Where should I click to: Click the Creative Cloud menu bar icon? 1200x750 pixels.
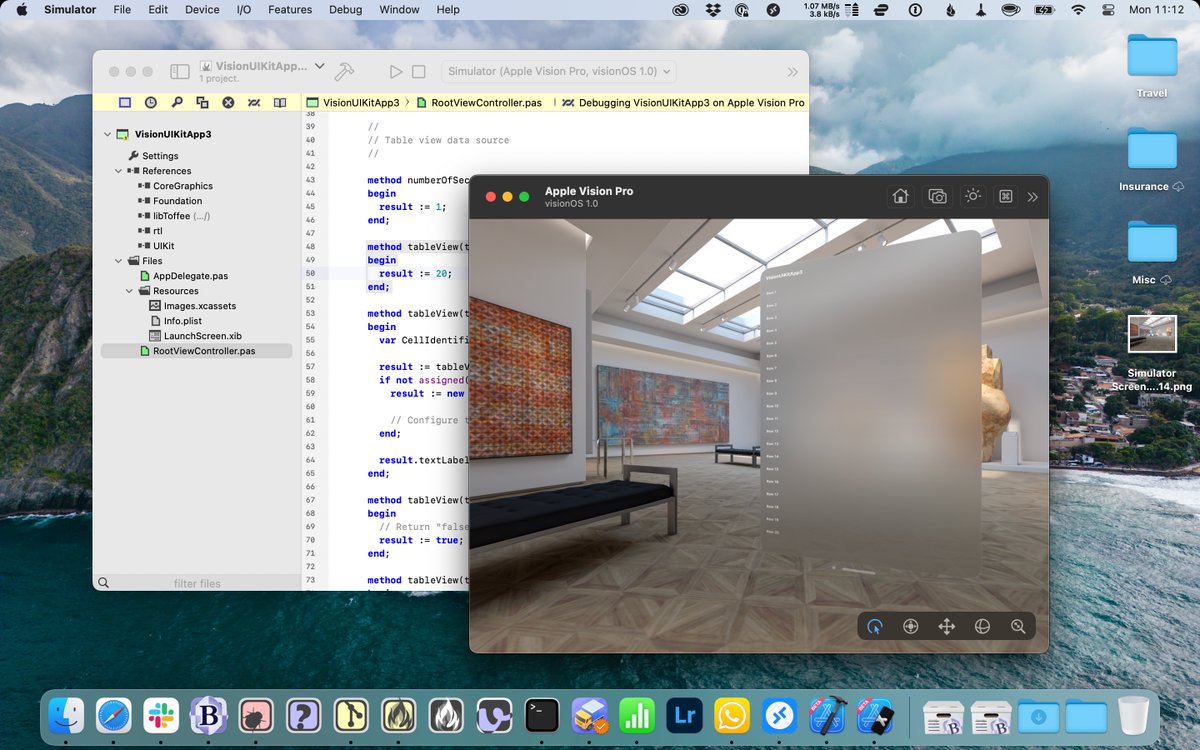pyautogui.click(x=681, y=9)
